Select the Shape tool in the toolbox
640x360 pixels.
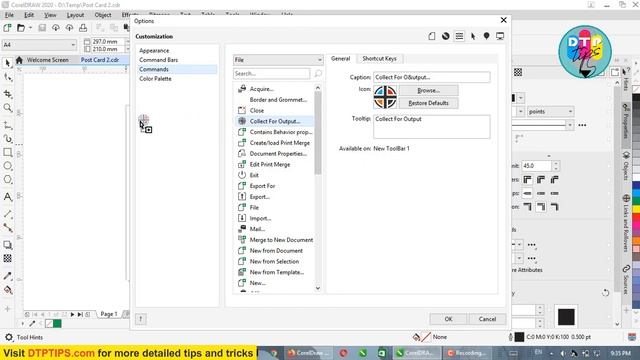(7, 77)
